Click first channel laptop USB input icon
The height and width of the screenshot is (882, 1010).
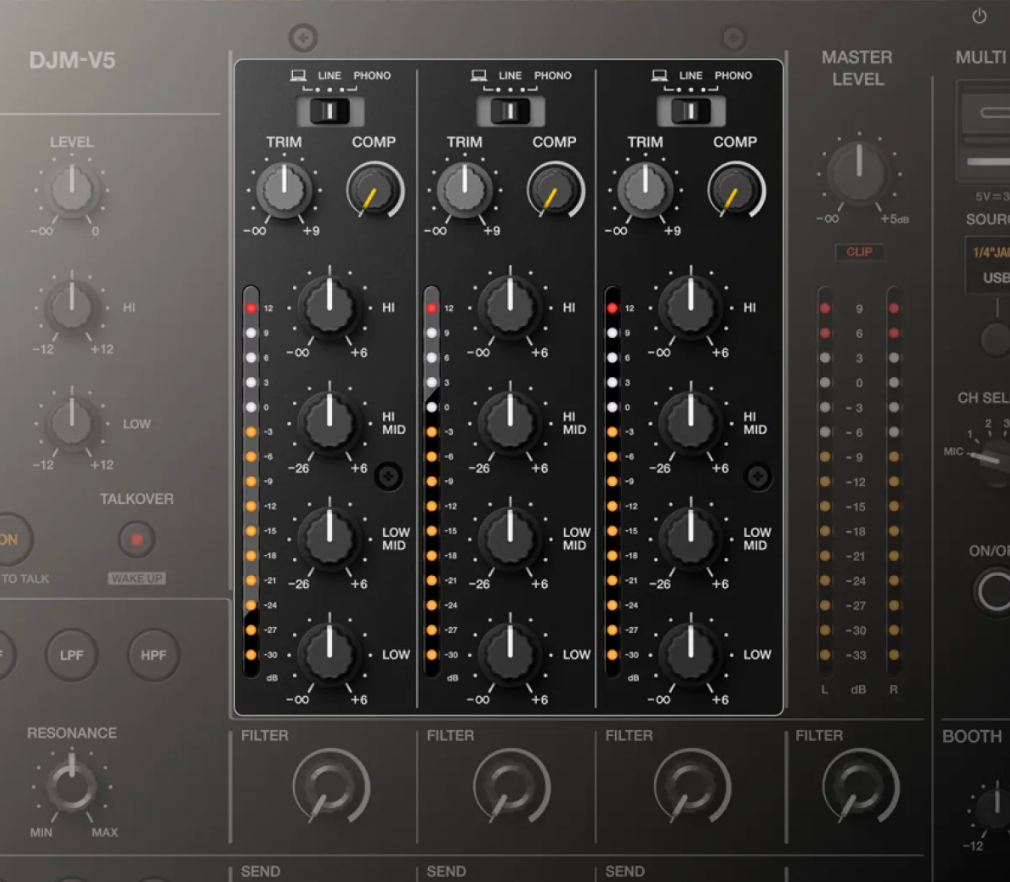click(x=298, y=75)
